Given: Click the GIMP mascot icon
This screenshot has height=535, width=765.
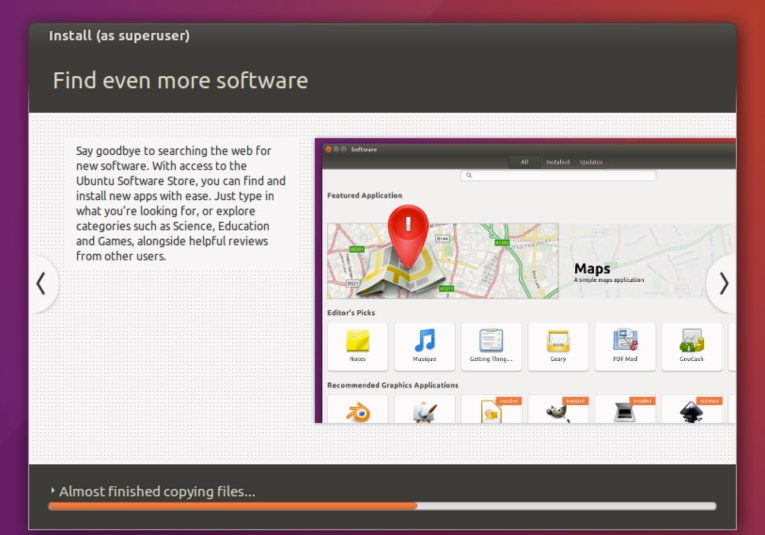Looking at the screenshot, I should (558, 410).
